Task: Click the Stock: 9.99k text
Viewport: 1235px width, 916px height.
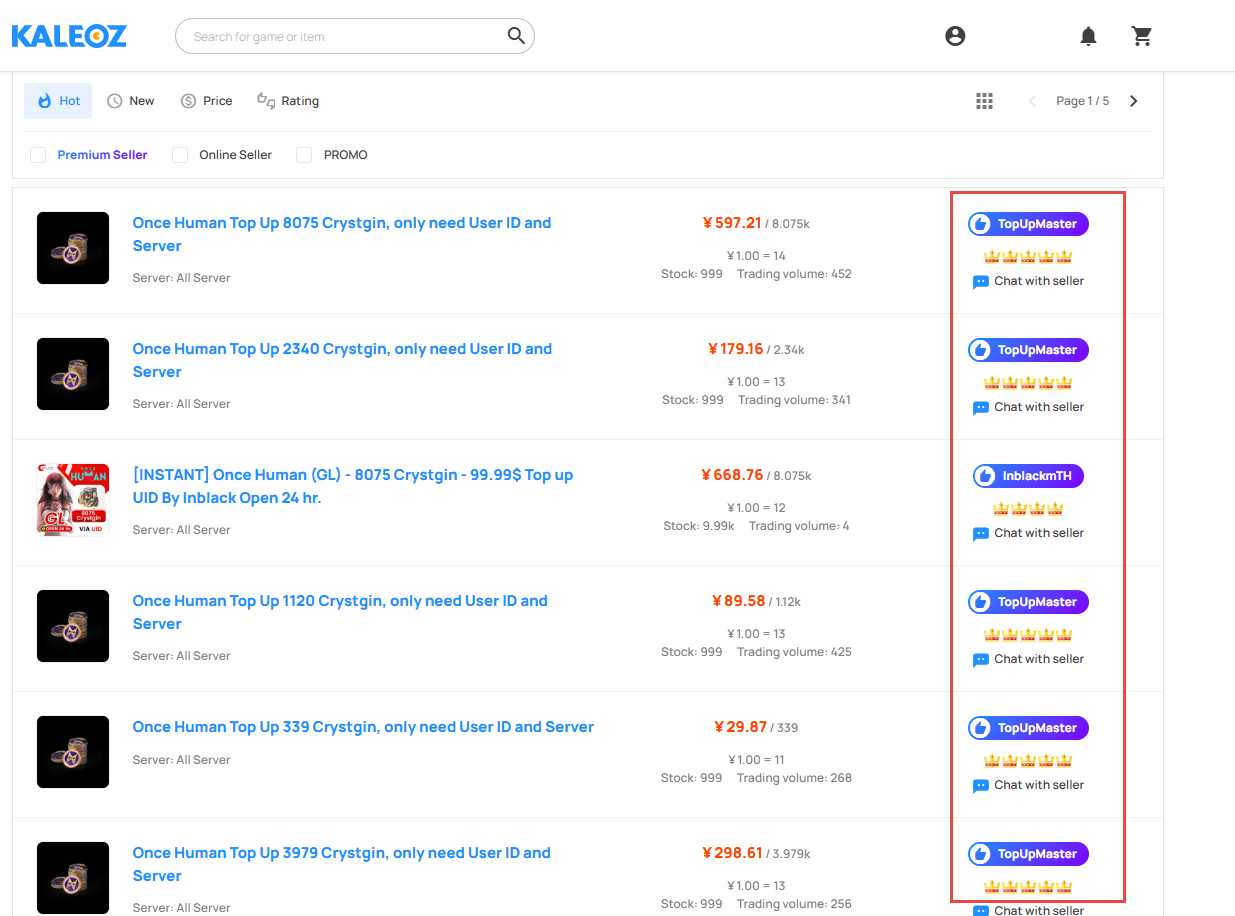Action: coord(699,526)
